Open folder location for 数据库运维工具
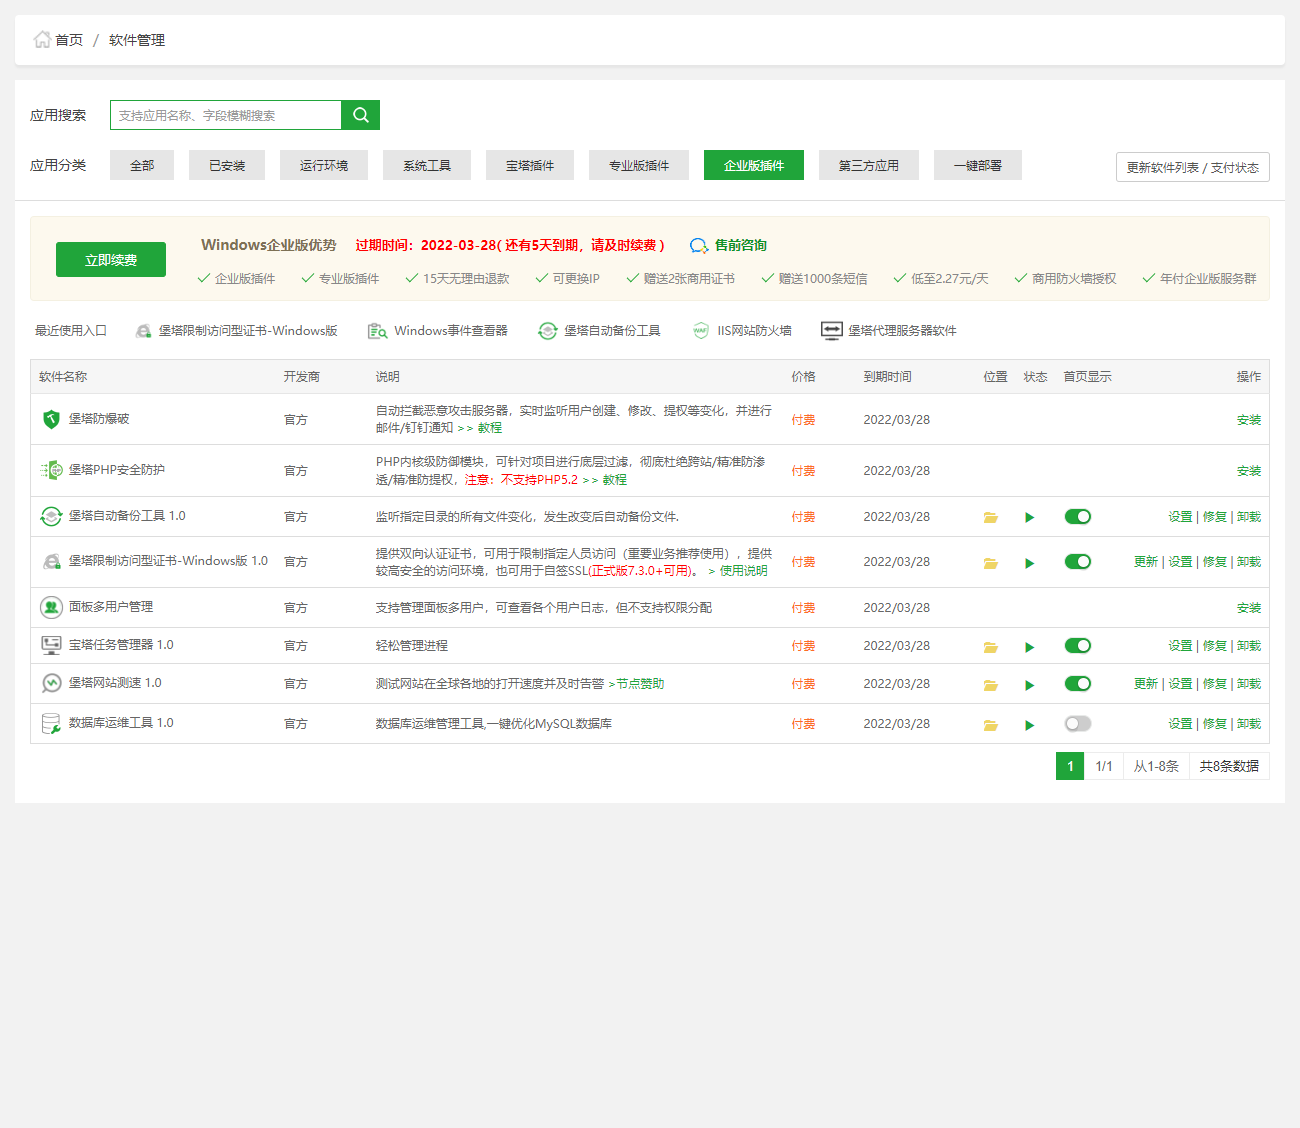The width and height of the screenshot is (1300, 1128). [991, 725]
